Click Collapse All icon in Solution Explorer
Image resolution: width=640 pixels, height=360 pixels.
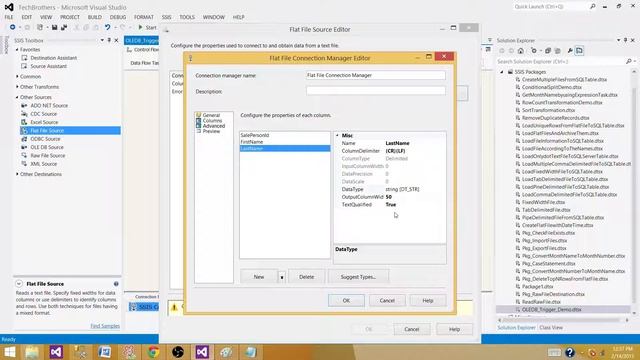pos(548,51)
